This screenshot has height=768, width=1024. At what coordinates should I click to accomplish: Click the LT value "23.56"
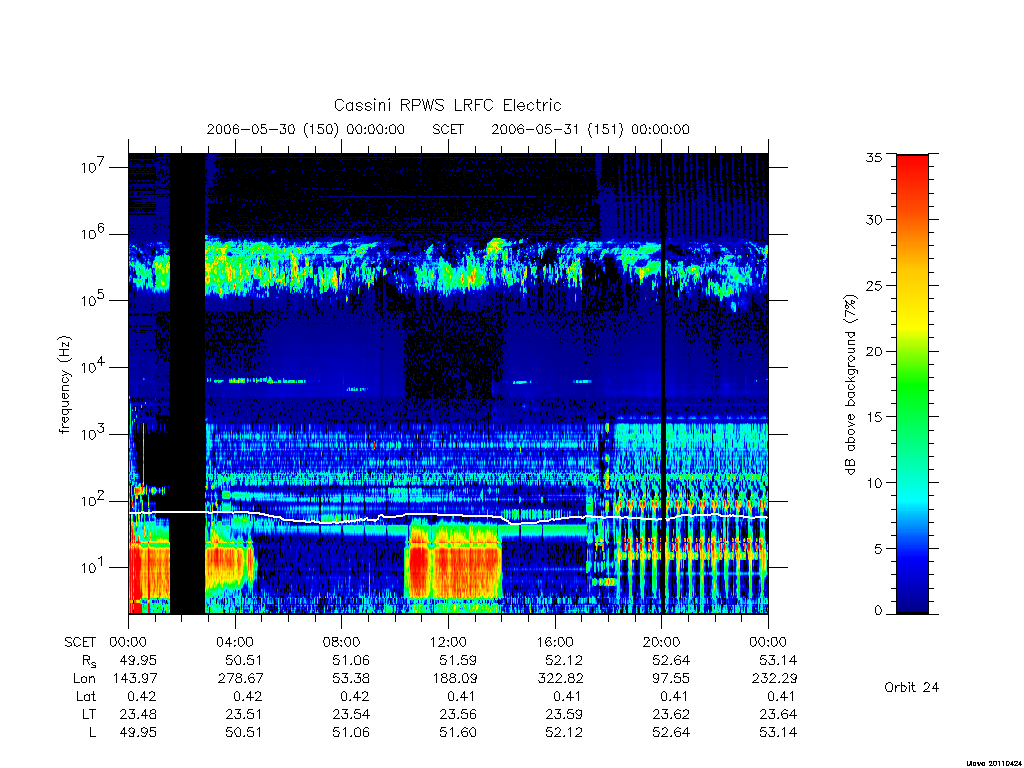pyautogui.click(x=458, y=714)
